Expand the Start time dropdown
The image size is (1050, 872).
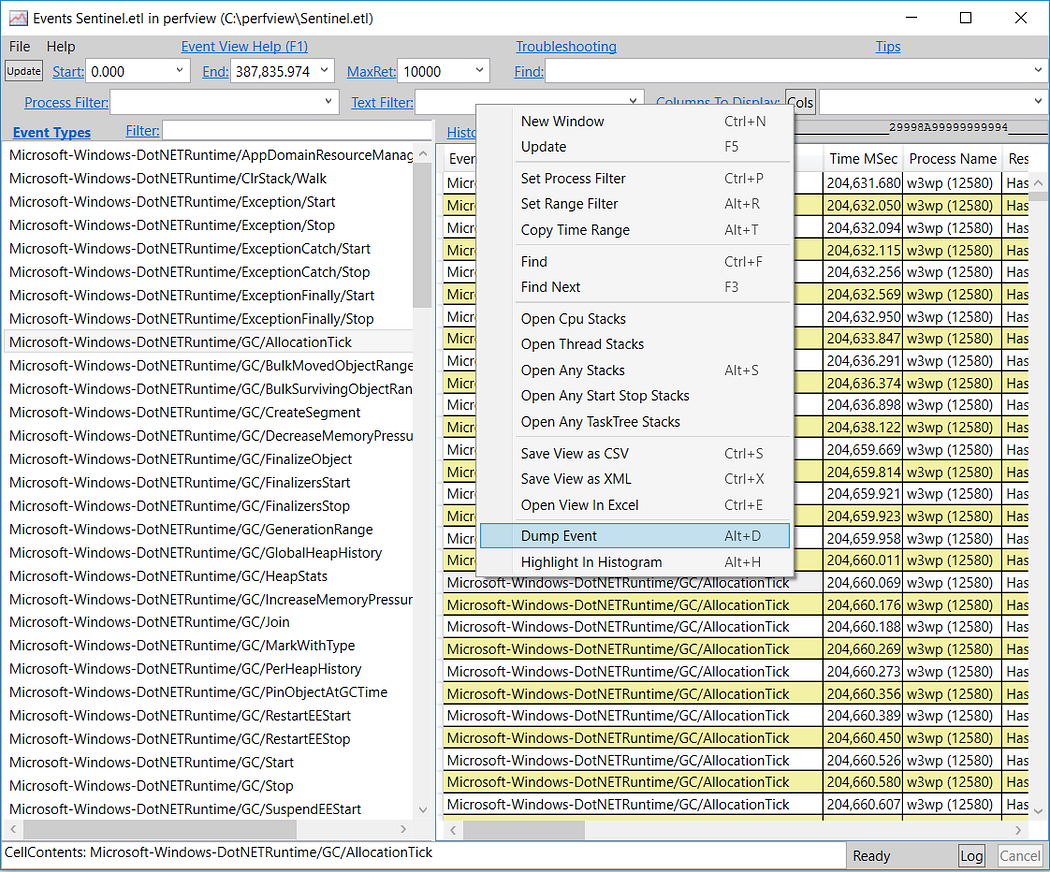(x=179, y=70)
